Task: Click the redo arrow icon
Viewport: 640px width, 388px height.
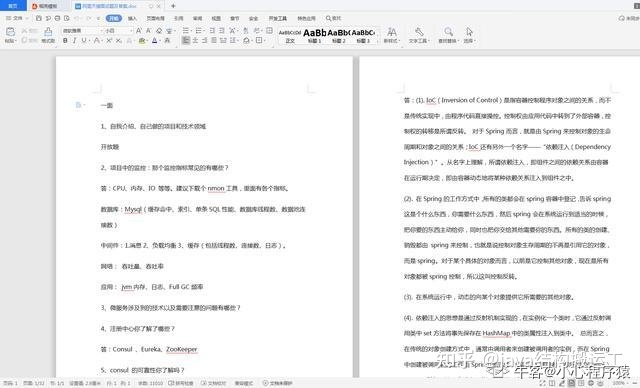Action: [x=89, y=18]
